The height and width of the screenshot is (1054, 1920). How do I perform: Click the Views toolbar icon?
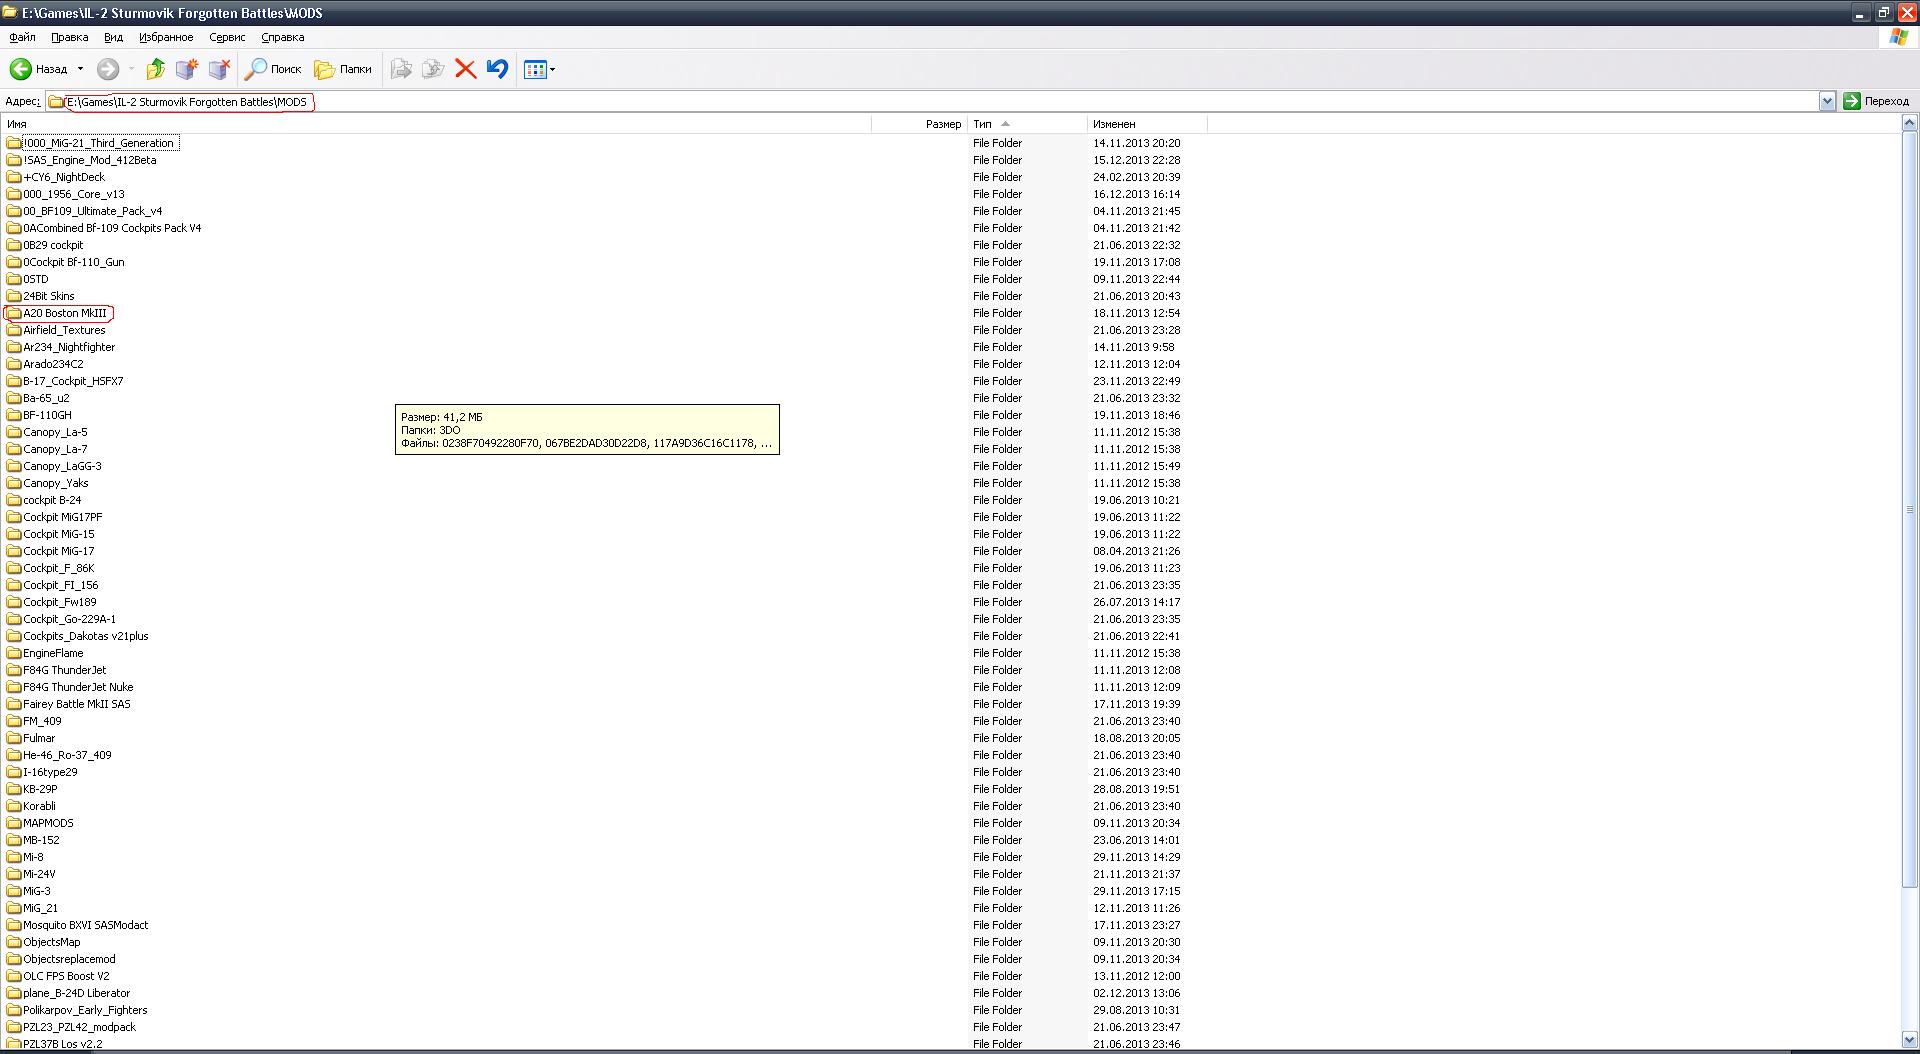[535, 69]
